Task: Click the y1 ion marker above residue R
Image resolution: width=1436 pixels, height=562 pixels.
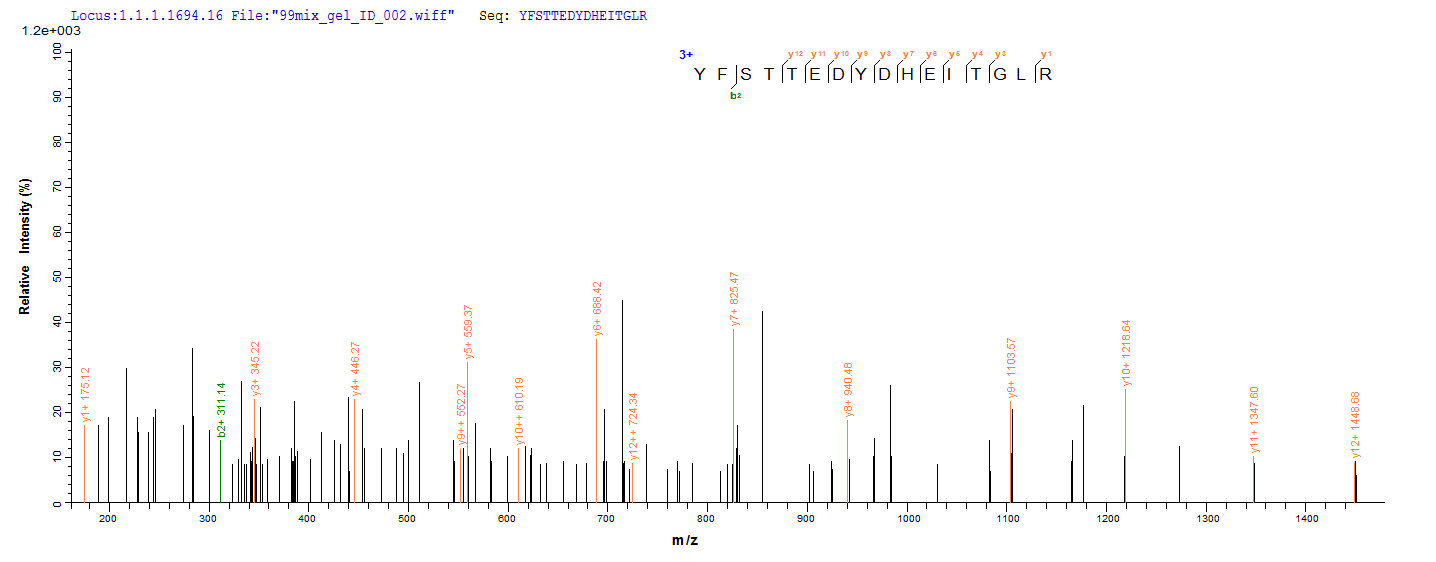Action: tap(1046, 55)
